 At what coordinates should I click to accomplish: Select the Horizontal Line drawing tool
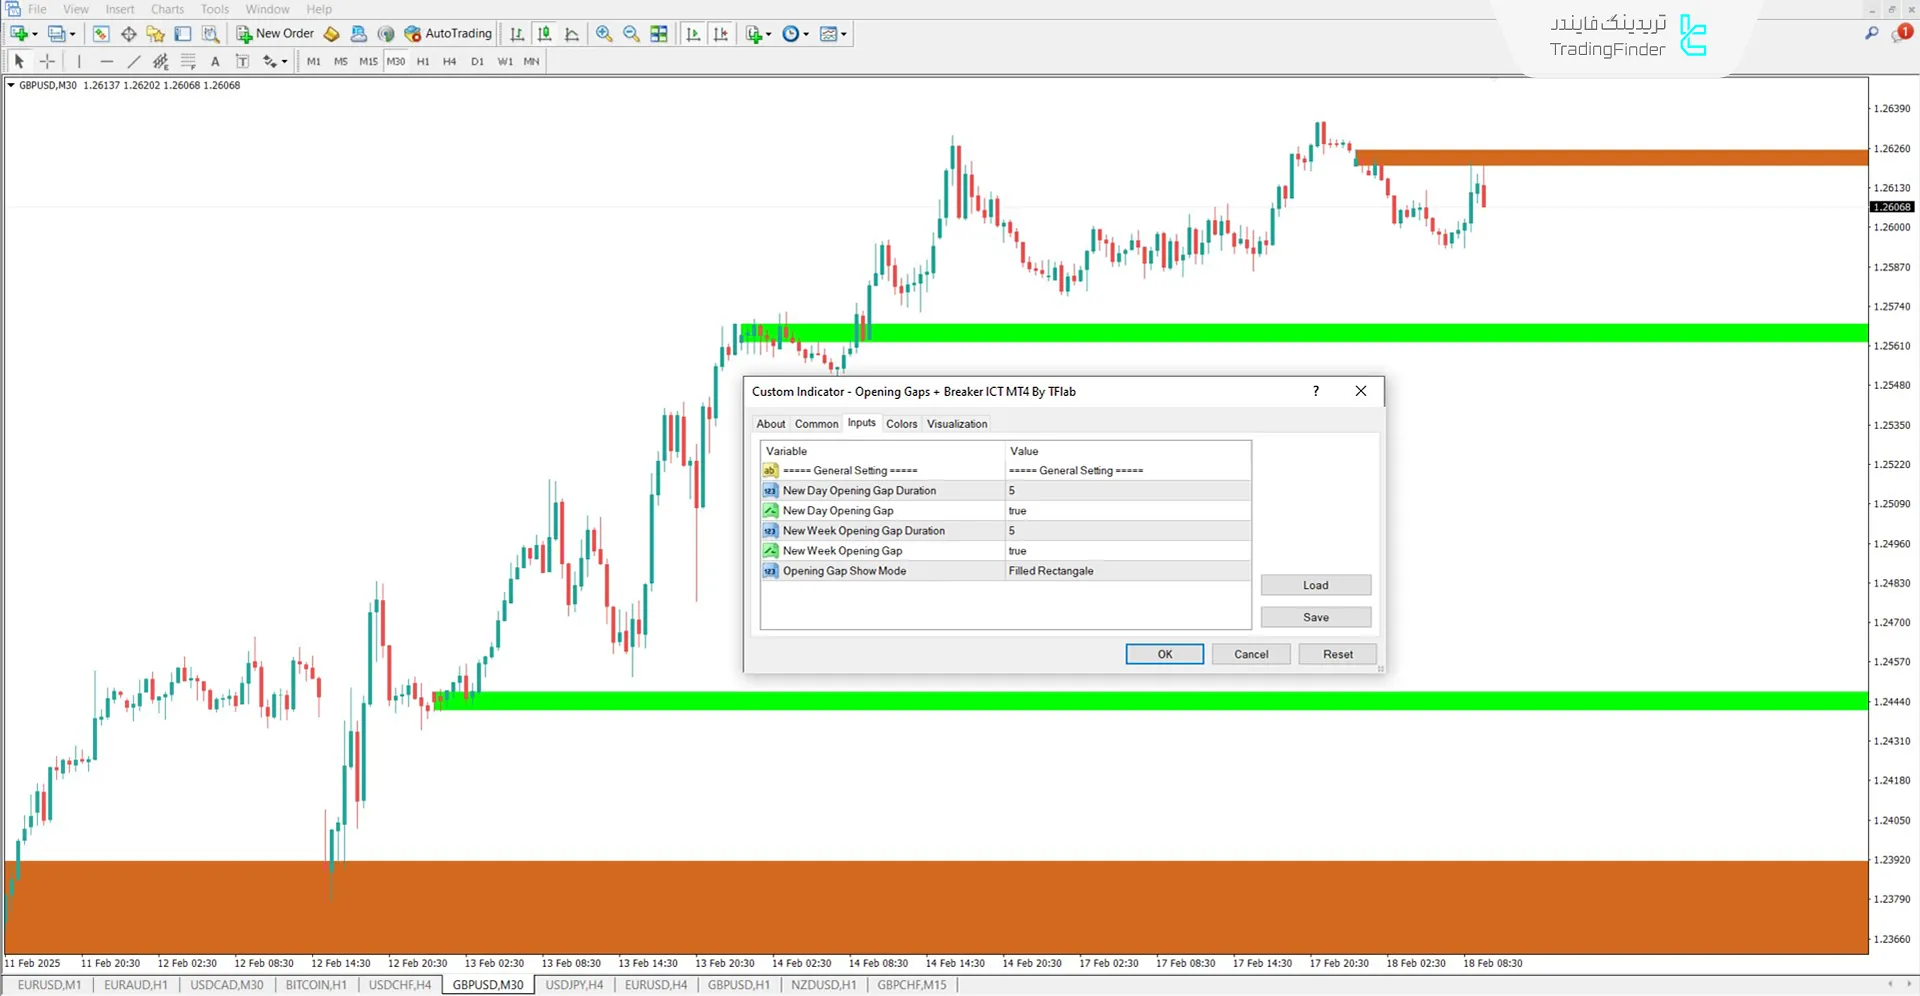107,61
